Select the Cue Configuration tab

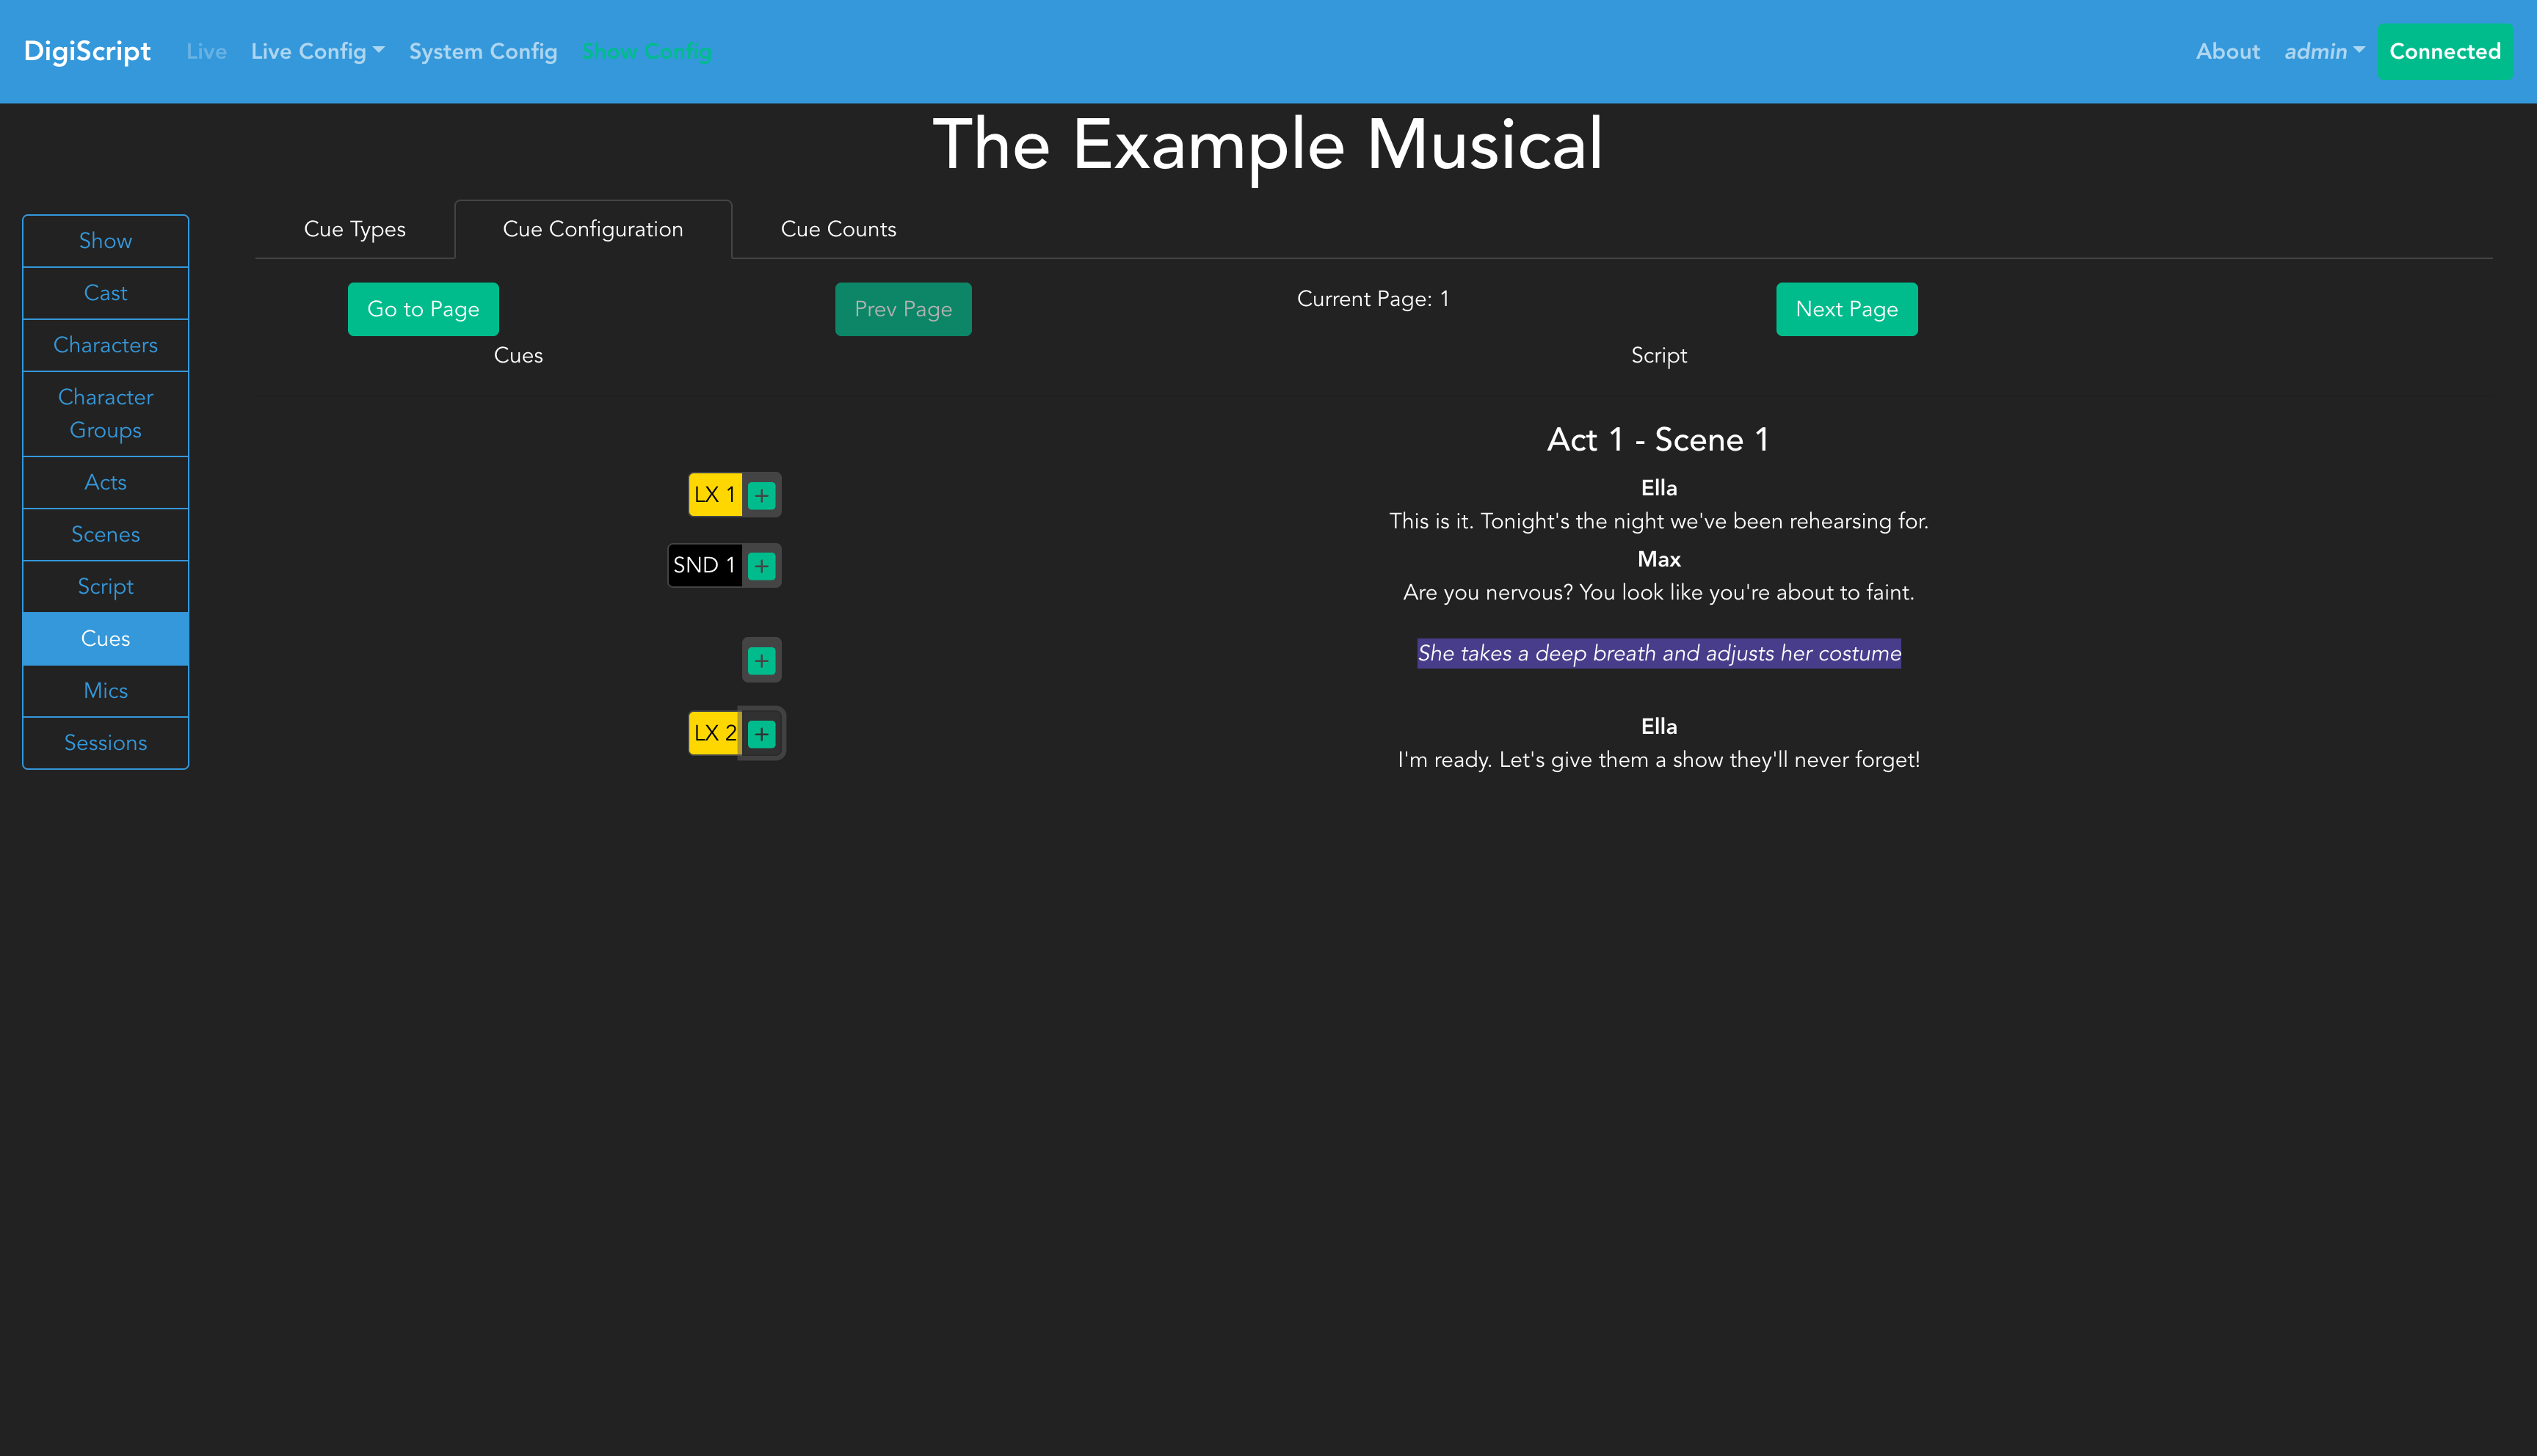click(592, 229)
